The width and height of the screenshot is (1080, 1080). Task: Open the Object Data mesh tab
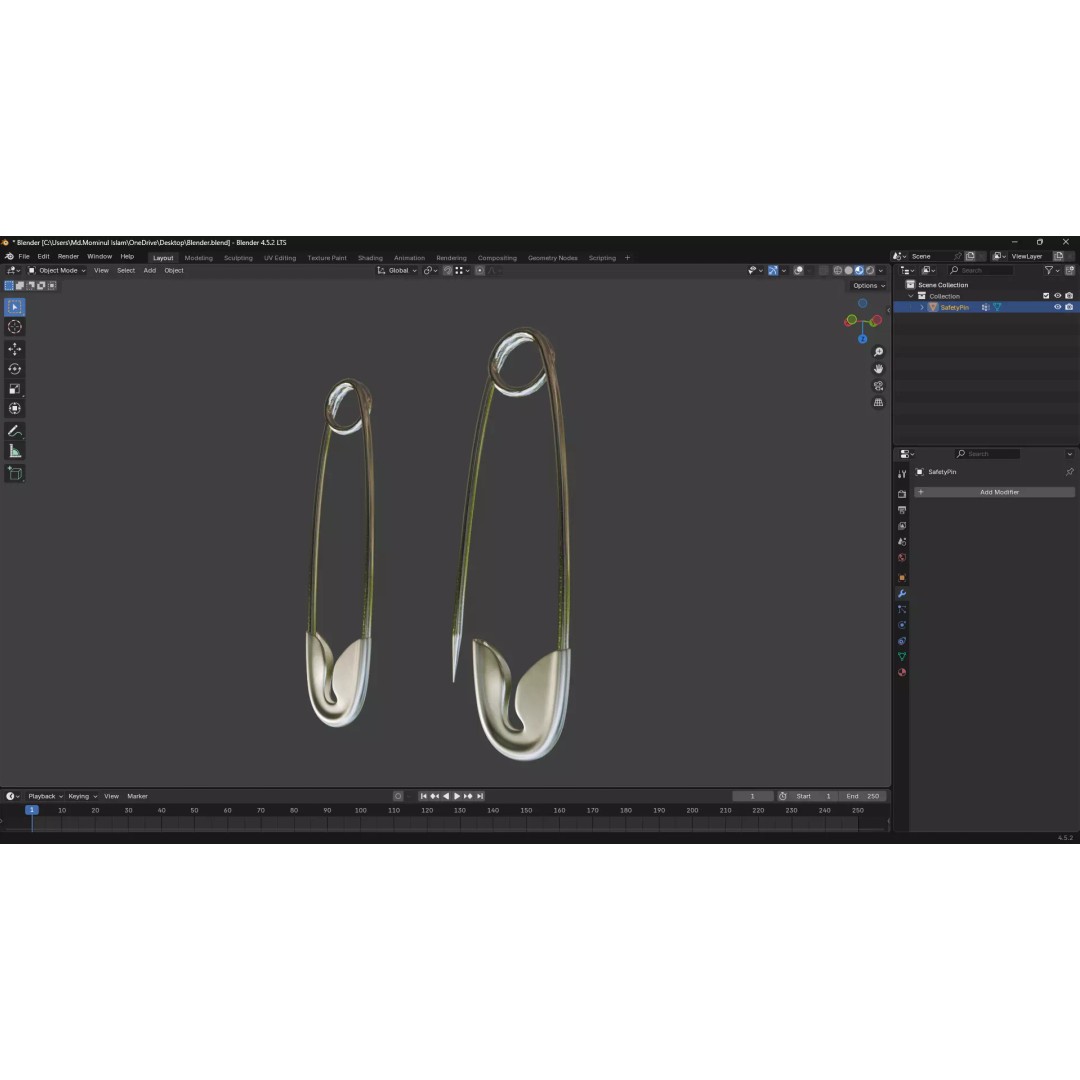pos(902,656)
